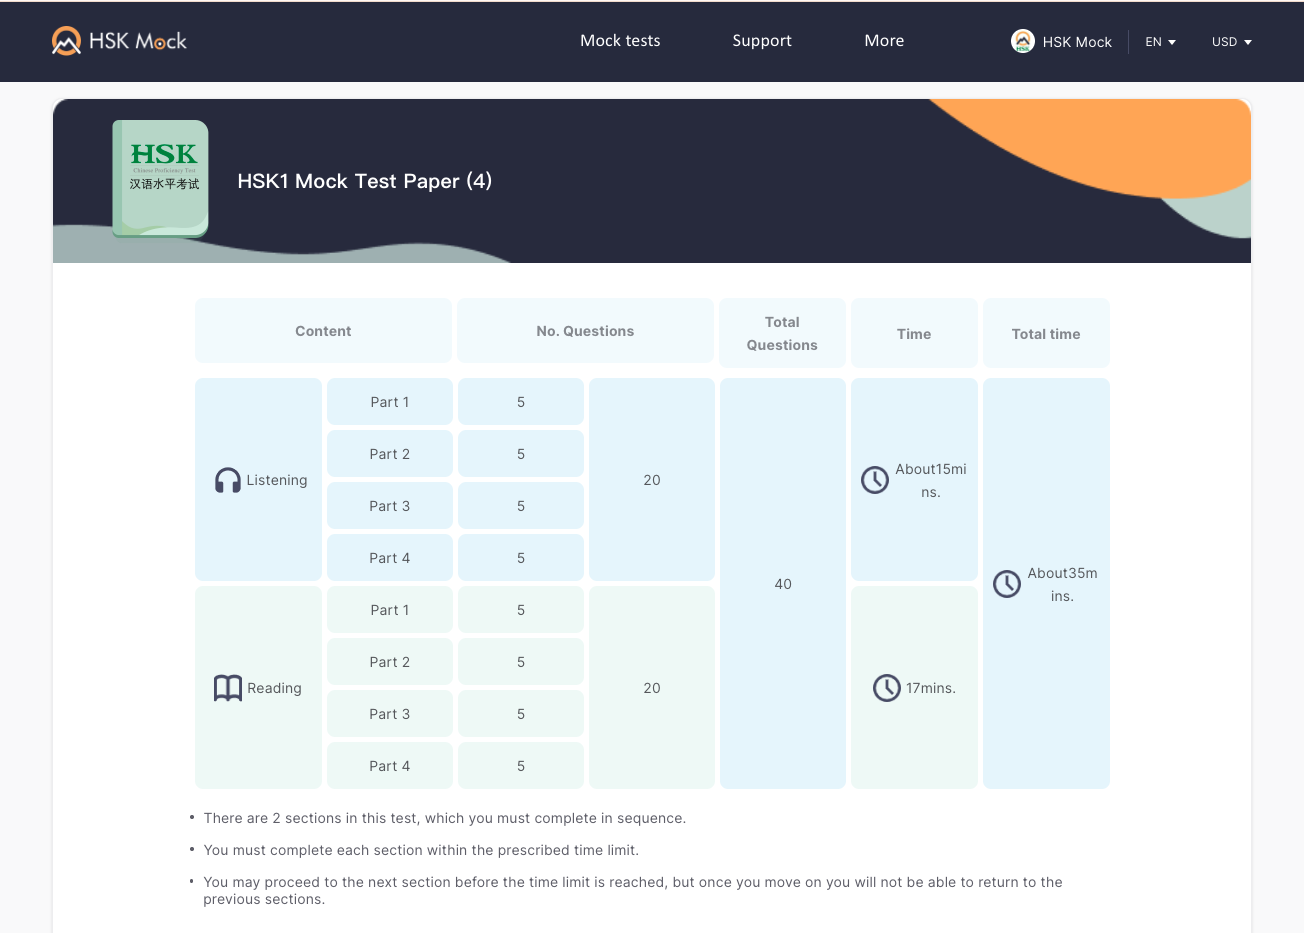Screen dimensions: 1304x933
Task: Click the About15mins. time text
Action: click(931, 480)
